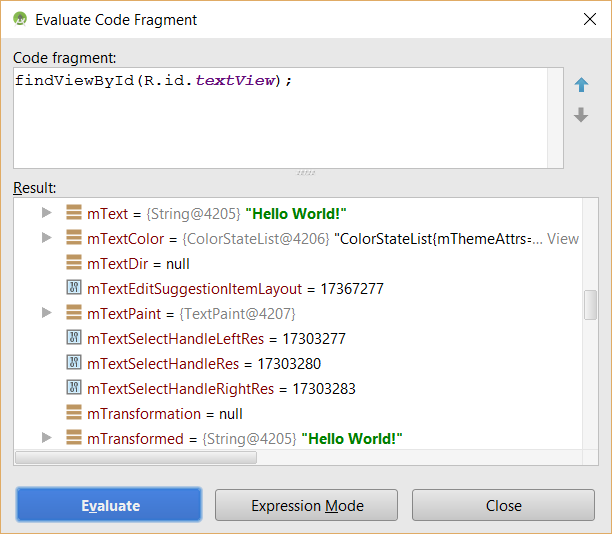Click inside the Code fragment editor
This screenshot has height=534, width=612.
coord(280,118)
